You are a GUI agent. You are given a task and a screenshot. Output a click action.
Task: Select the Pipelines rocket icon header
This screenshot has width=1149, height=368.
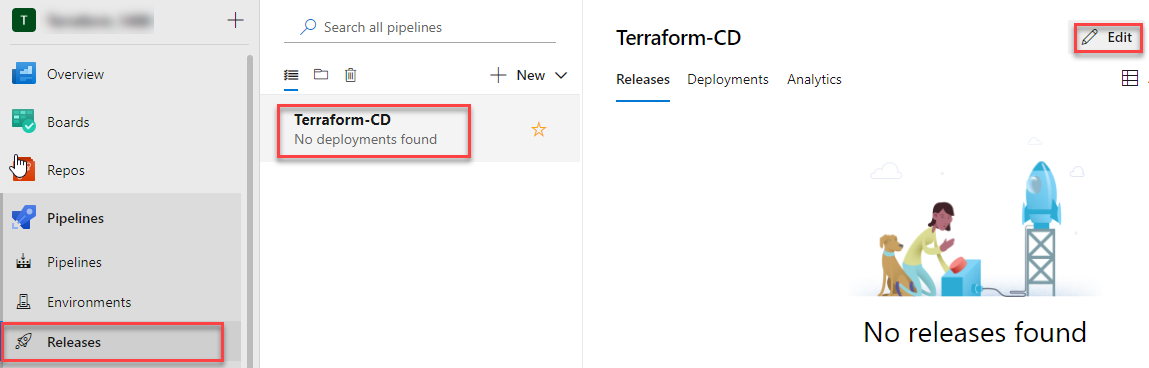(x=24, y=218)
